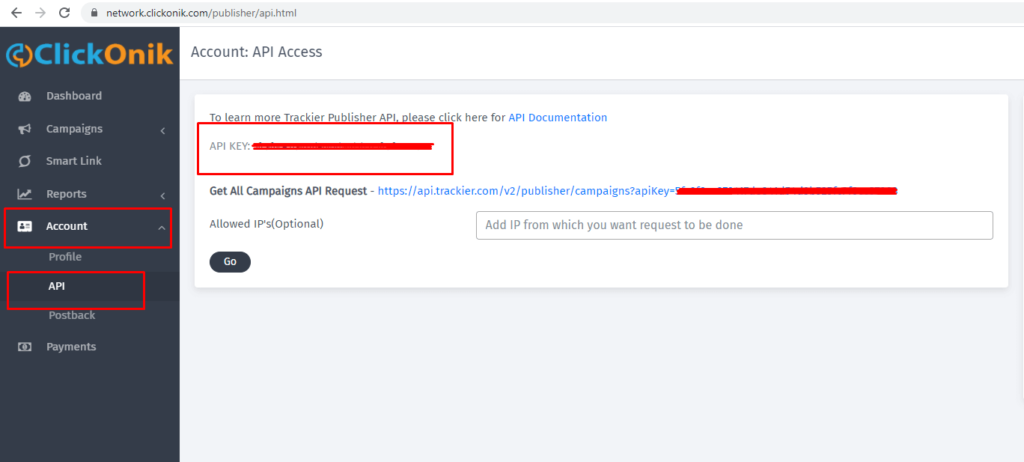
Task: Reload the page with the refresh icon
Action: tap(65, 13)
